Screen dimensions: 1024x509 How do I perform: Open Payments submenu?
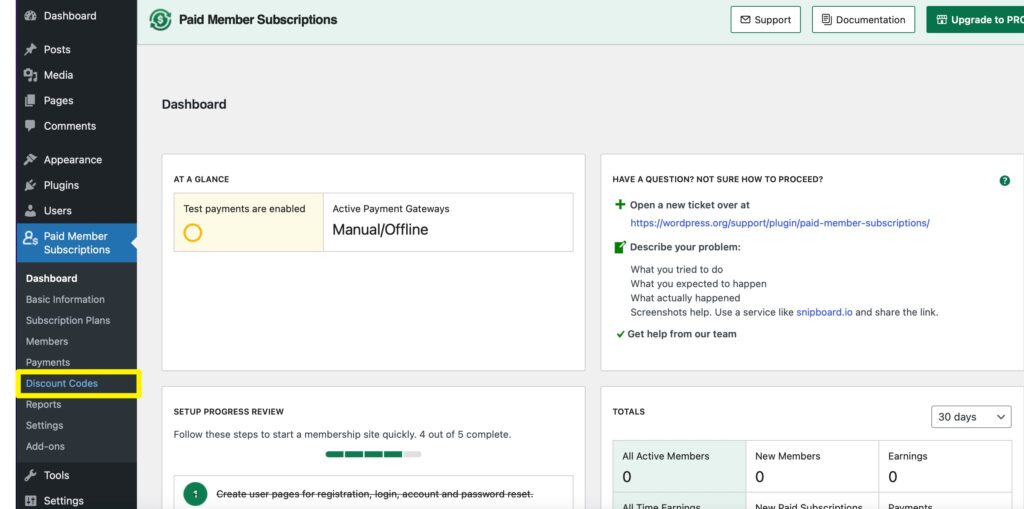(x=48, y=362)
